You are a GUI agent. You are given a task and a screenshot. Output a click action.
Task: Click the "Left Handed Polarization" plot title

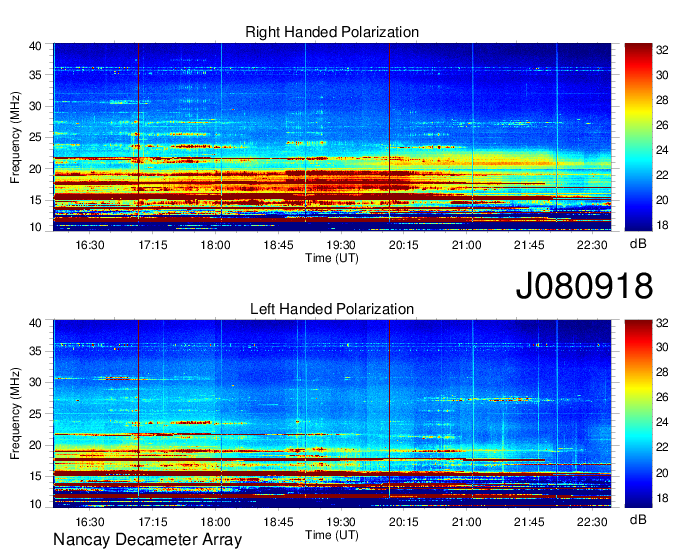(332, 309)
